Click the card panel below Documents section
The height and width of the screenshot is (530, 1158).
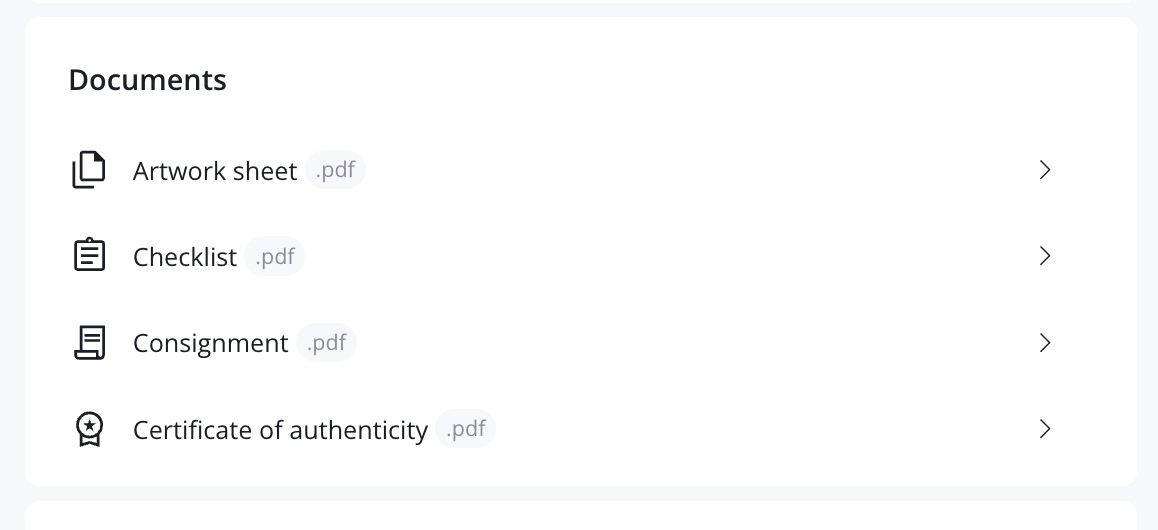(580, 515)
